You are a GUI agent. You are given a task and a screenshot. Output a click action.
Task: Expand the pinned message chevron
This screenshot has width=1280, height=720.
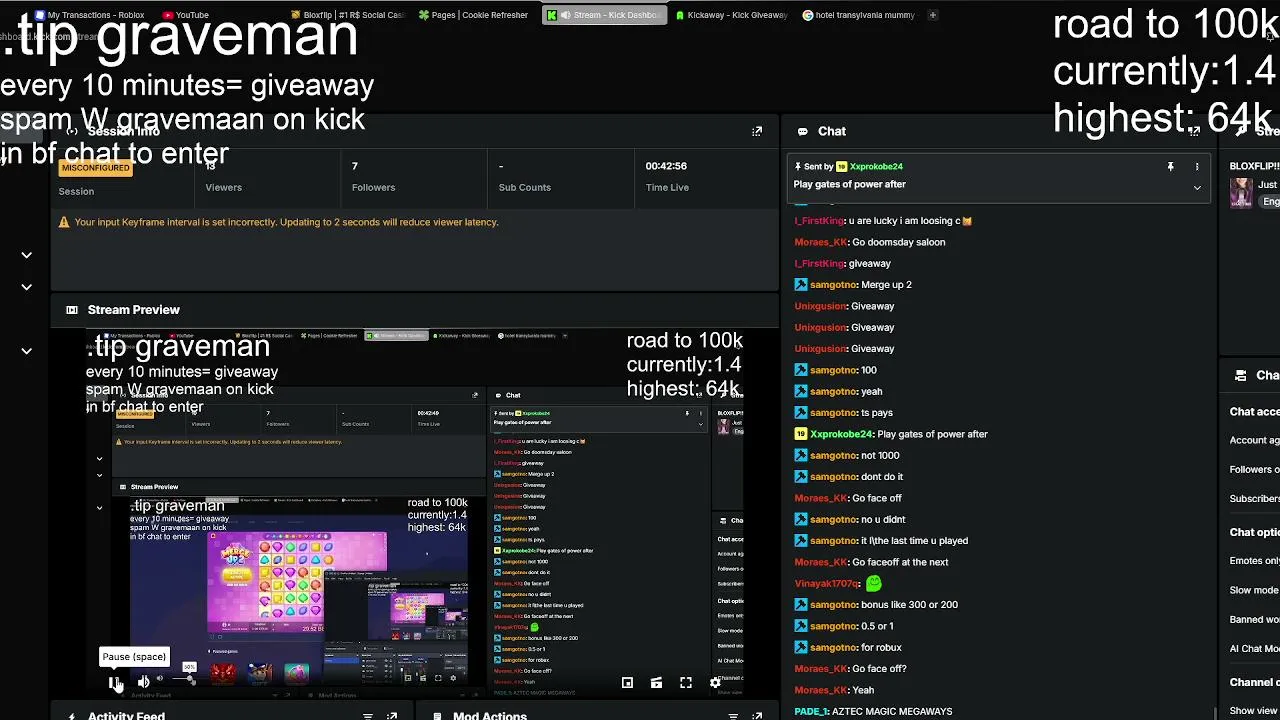tap(1197, 187)
